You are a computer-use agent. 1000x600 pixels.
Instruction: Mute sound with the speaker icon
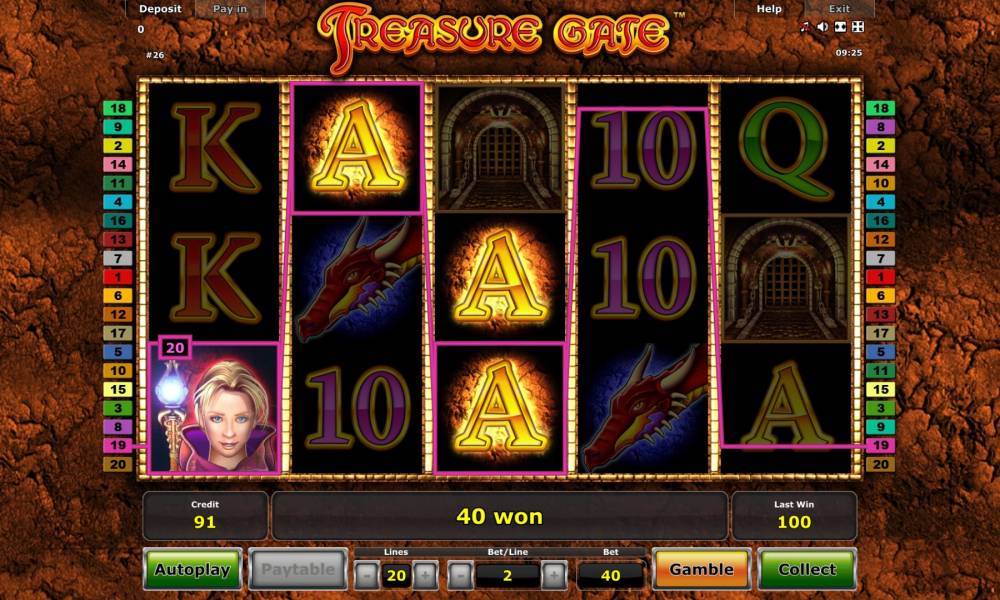(823, 27)
